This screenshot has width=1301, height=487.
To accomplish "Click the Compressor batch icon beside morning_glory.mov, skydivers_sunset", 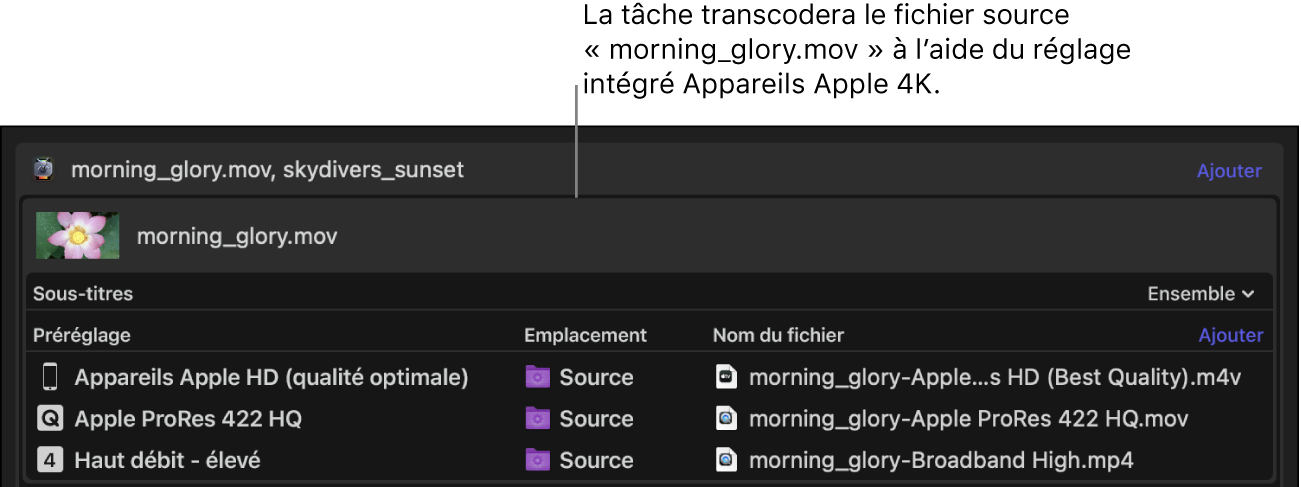I will pyautogui.click(x=43, y=170).
